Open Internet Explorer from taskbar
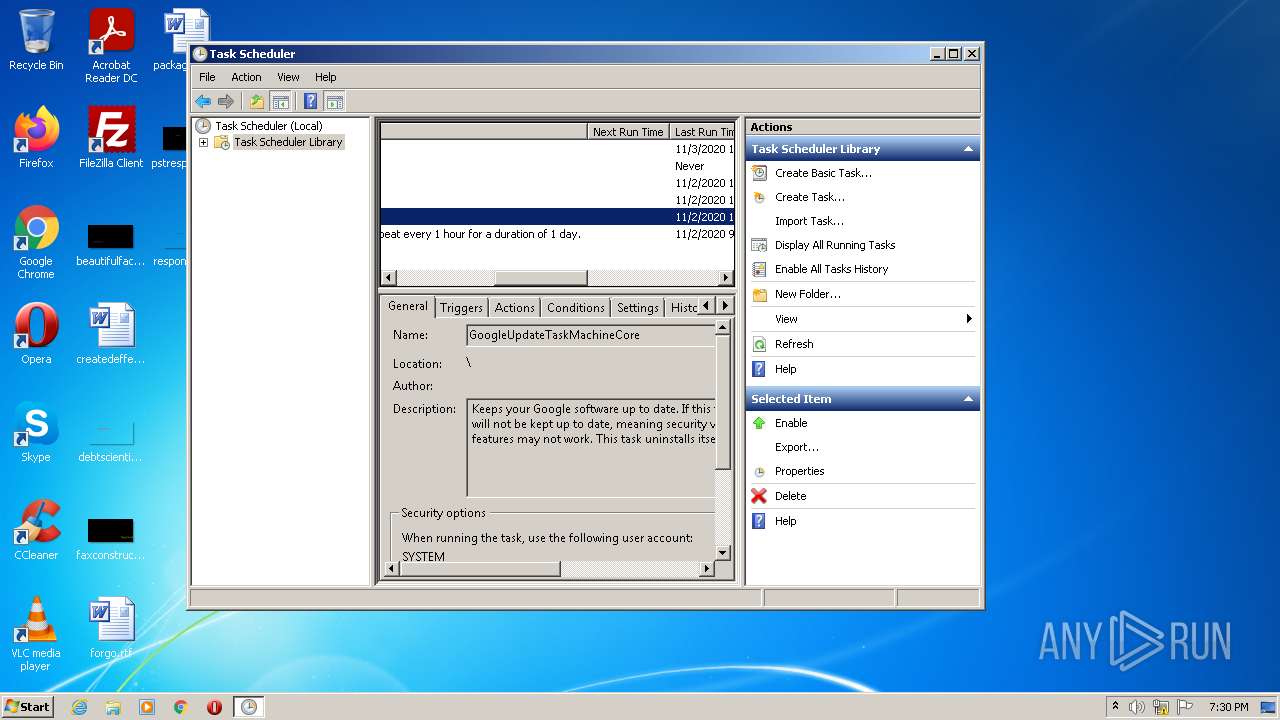1280x720 pixels. [79, 707]
